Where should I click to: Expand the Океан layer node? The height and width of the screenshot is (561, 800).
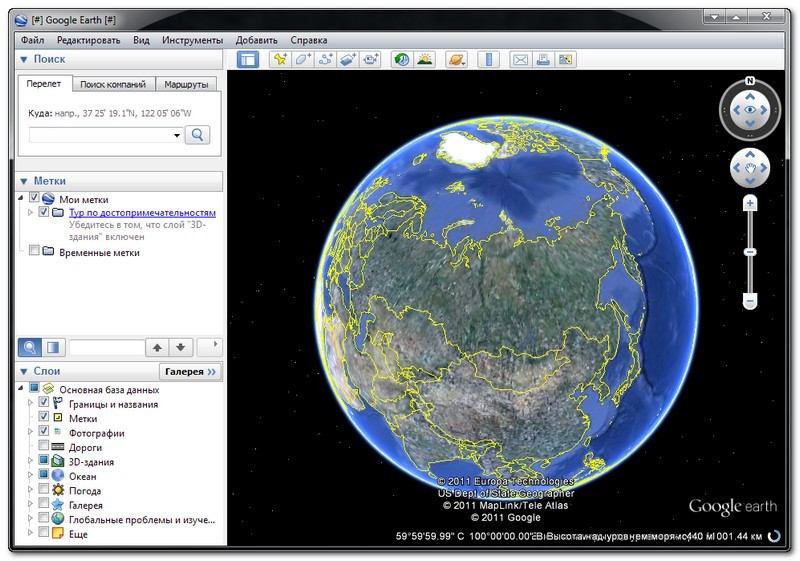point(30,475)
